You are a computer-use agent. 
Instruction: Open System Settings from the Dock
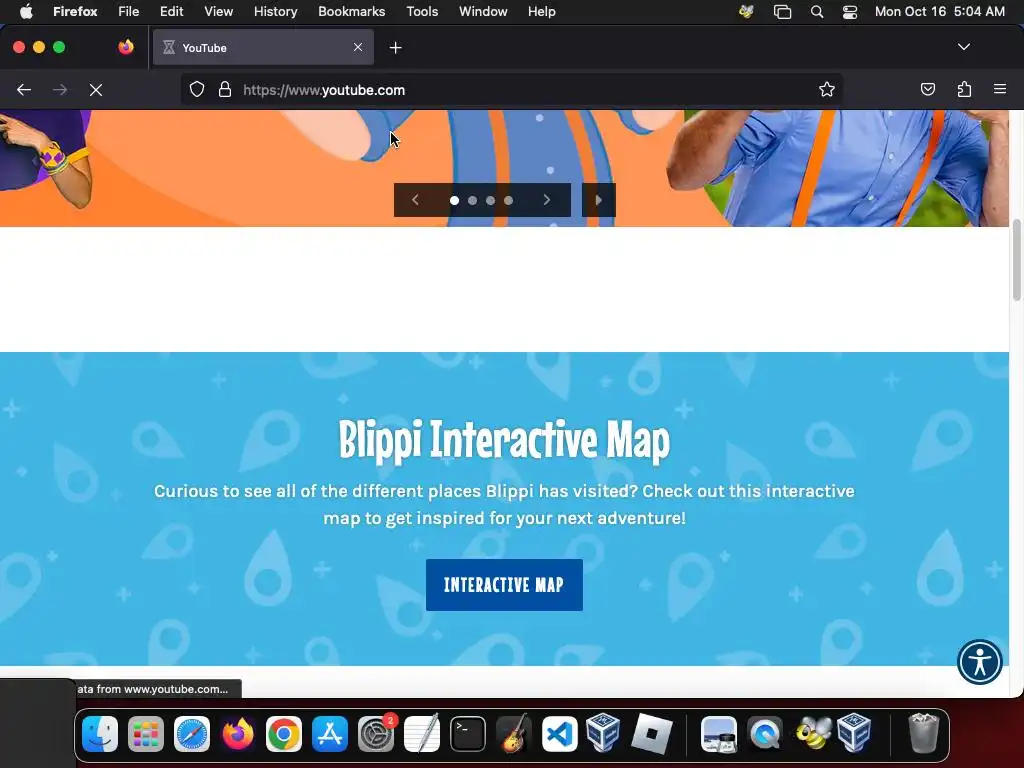[x=376, y=734]
